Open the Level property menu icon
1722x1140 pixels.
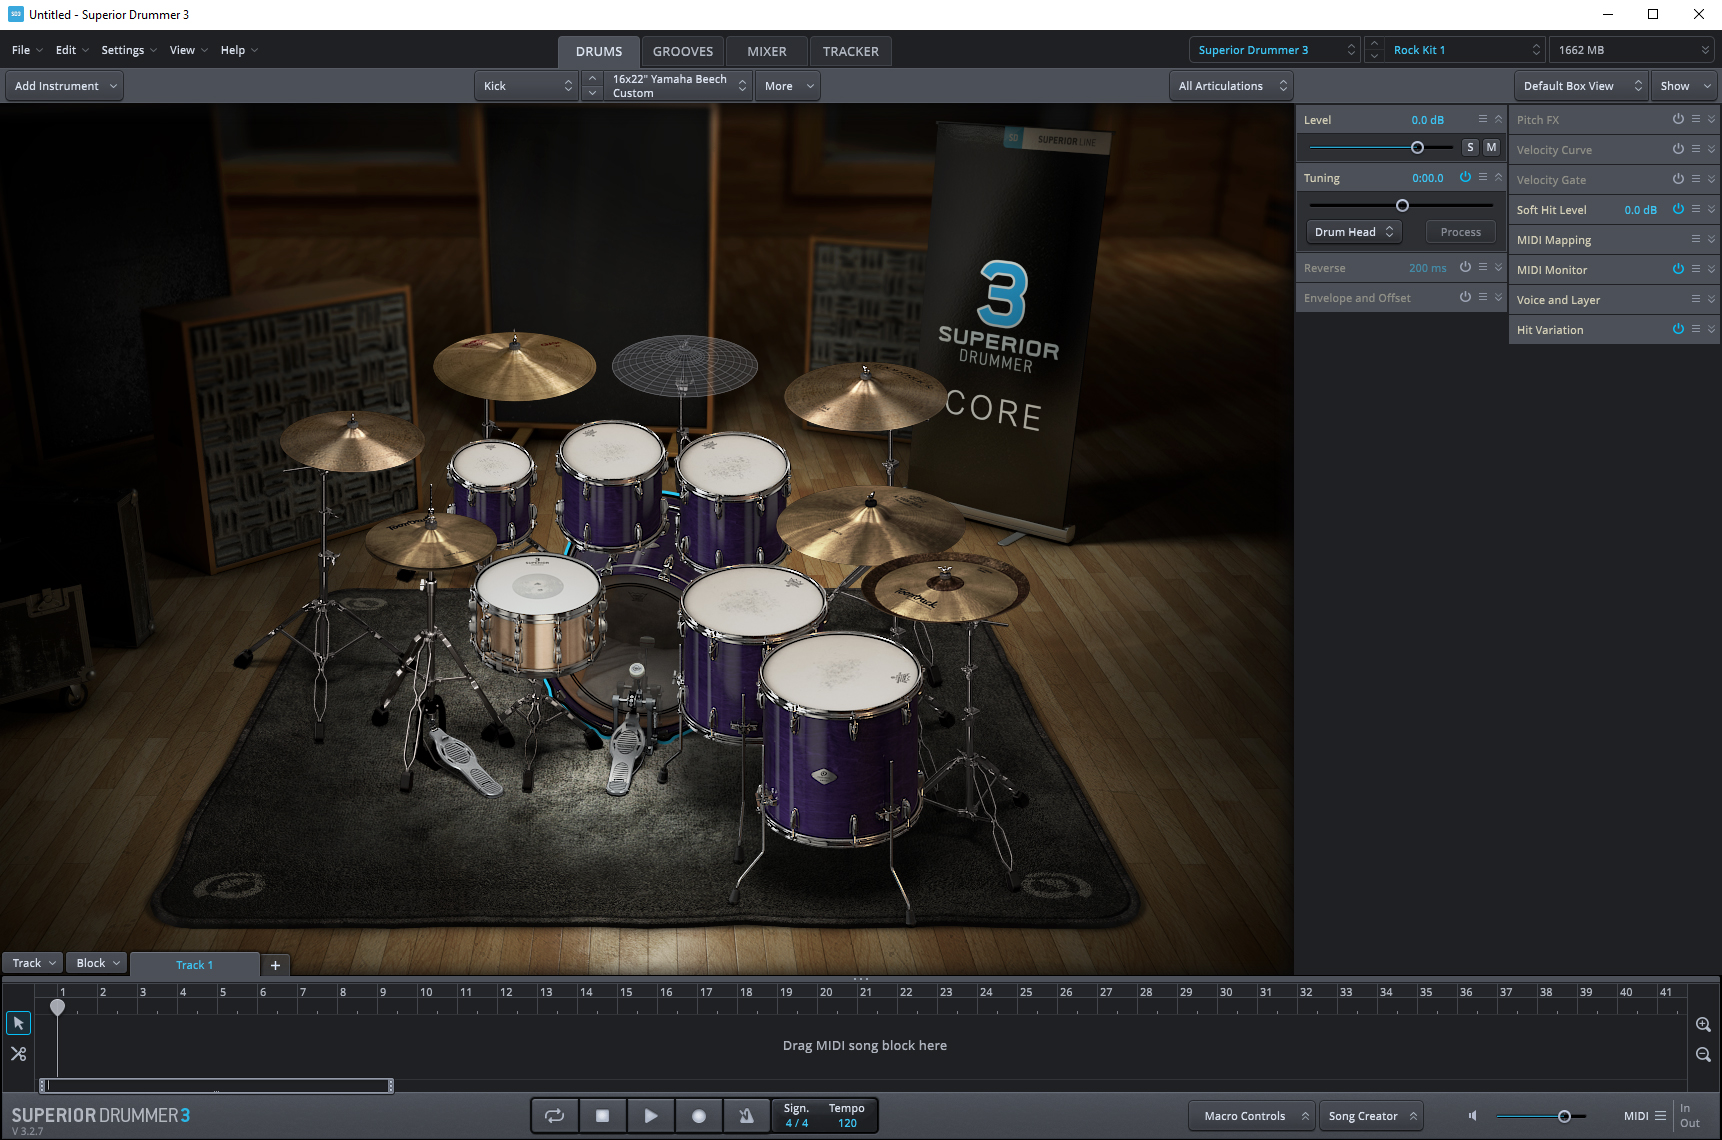tap(1483, 119)
